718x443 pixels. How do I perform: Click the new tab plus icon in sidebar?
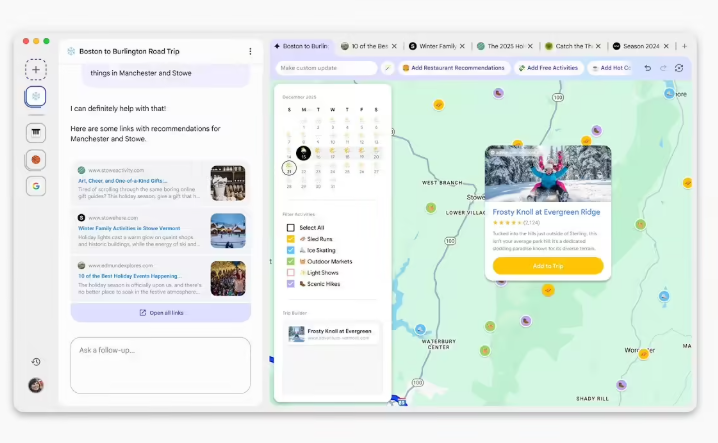(36, 70)
